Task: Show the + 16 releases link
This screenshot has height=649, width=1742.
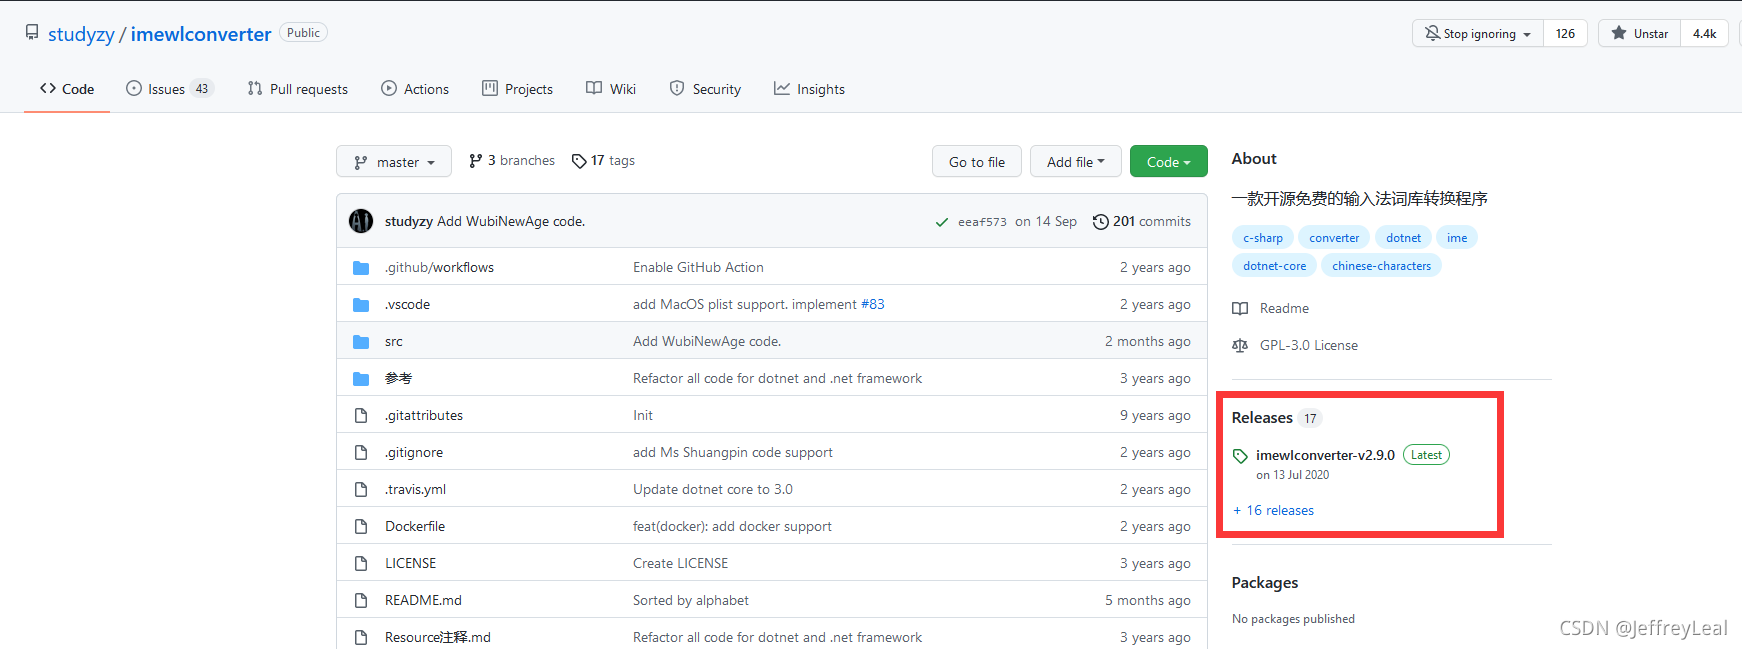Action: [1273, 510]
